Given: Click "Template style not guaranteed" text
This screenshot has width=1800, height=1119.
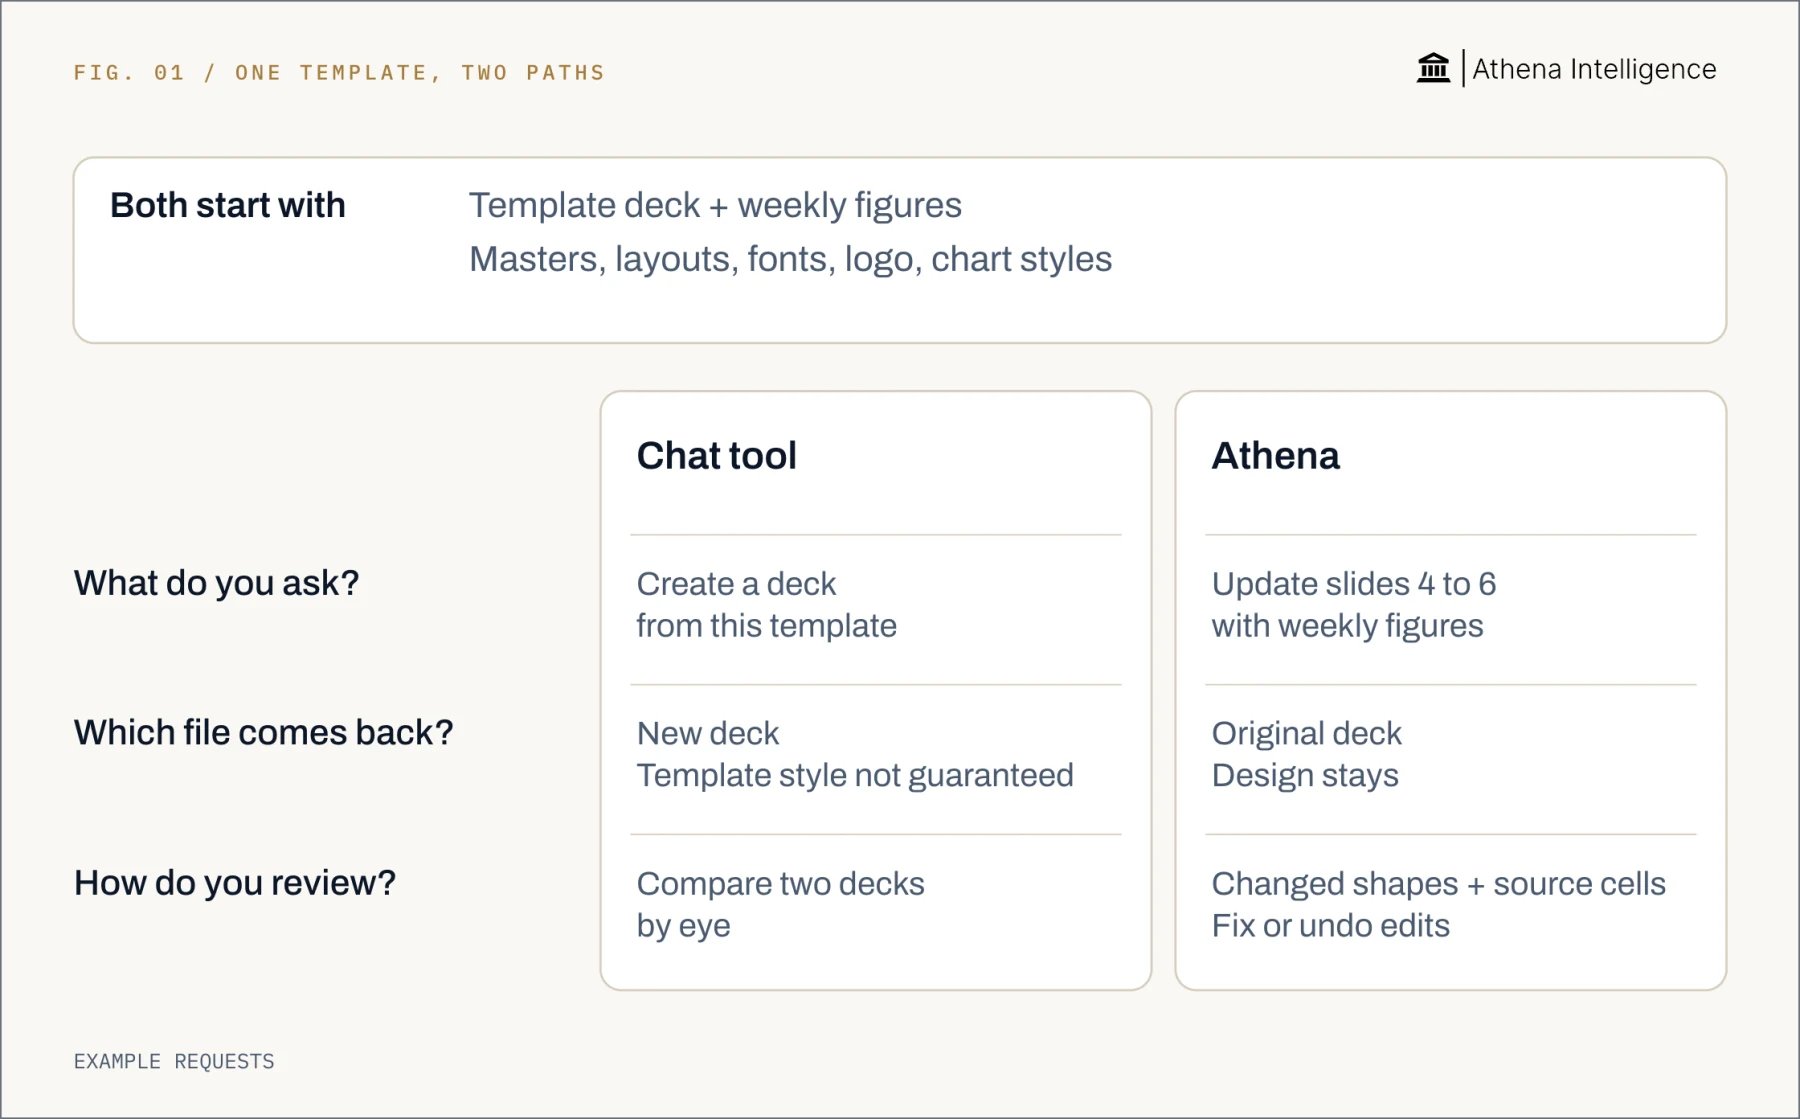Looking at the screenshot, I should coord(855,776).
